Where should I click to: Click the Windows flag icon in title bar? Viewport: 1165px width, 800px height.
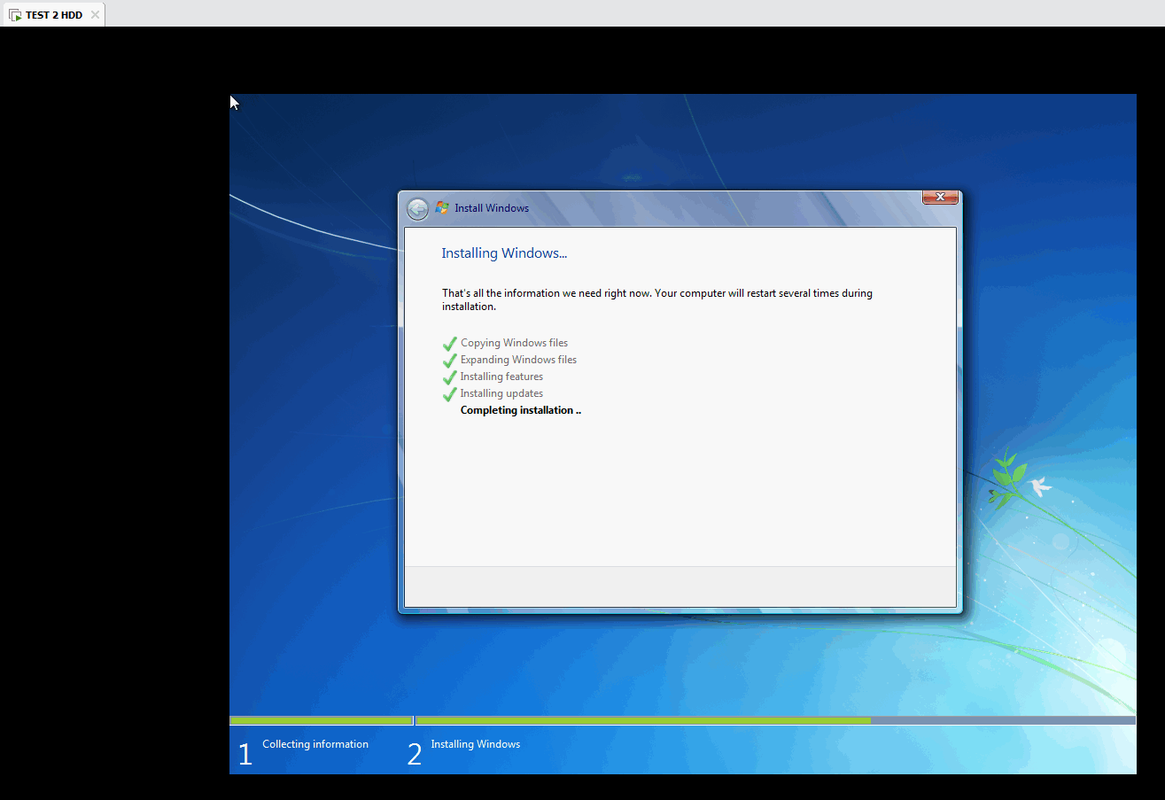click(x=442, y=208)
